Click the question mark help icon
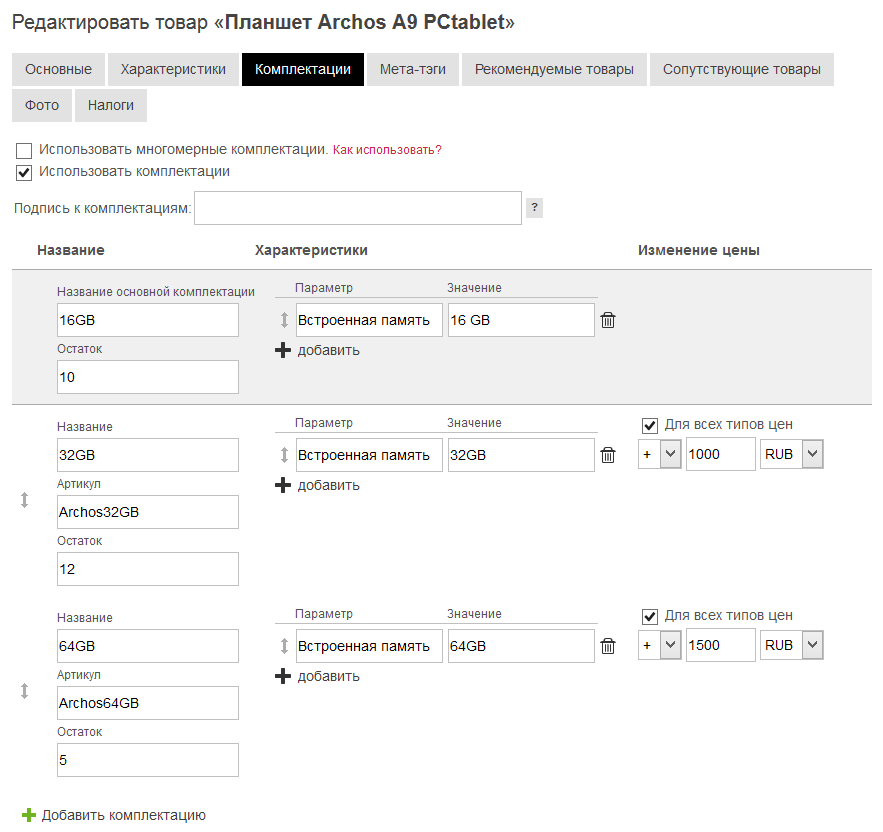The height and width of the screenshot is (832, 883). tap(534, 208)
